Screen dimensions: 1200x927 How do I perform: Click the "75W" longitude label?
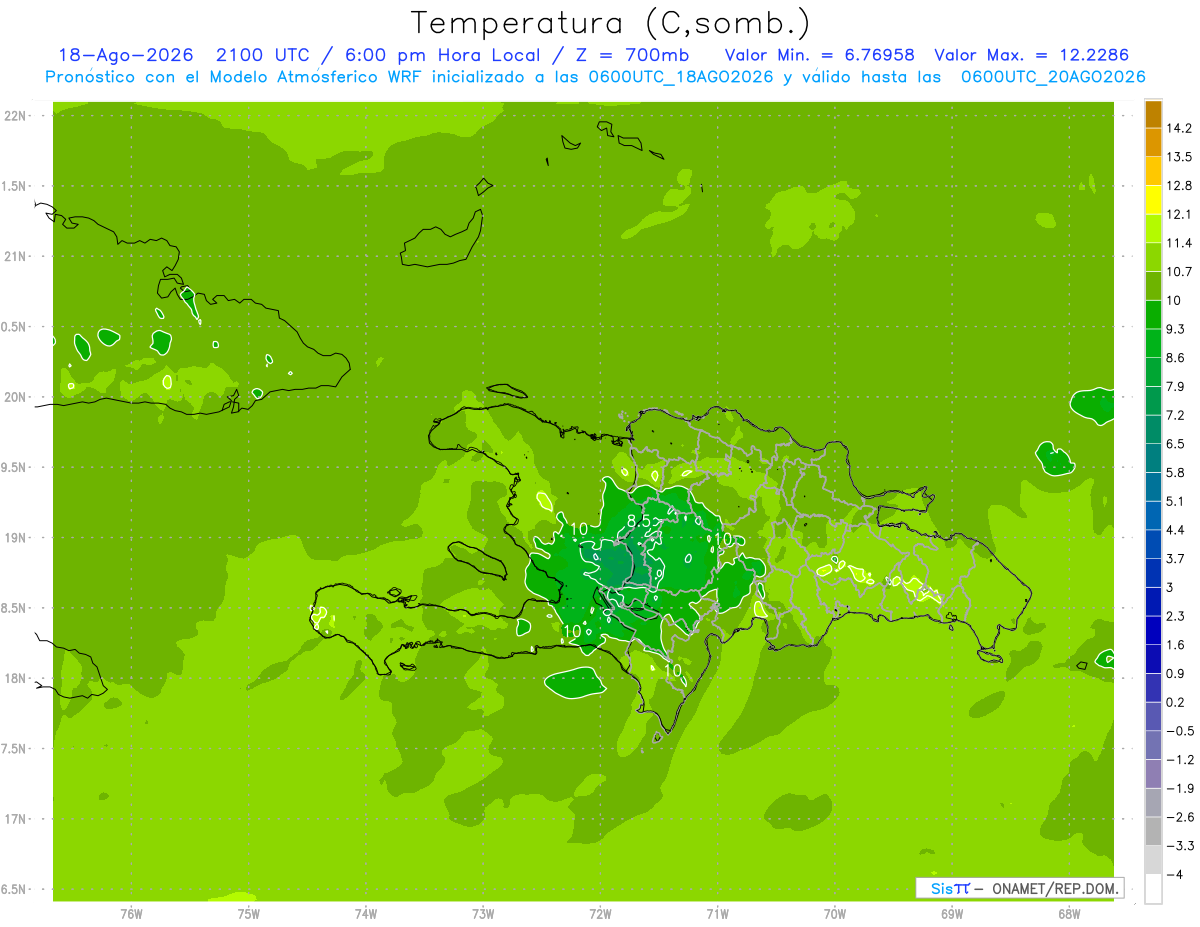click(249, 914)
